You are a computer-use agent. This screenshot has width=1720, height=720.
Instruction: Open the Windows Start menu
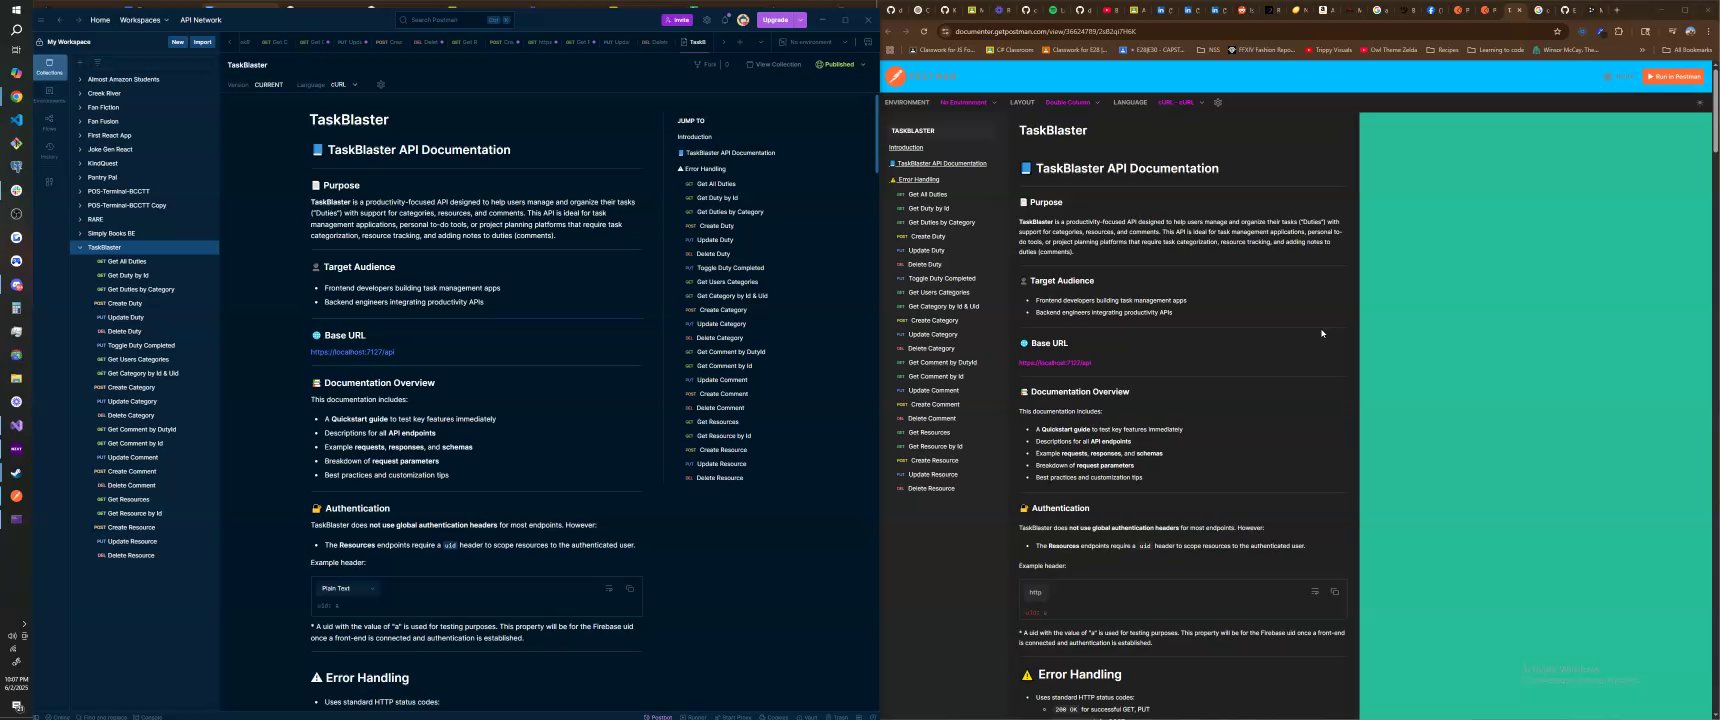click(x=16, y=10)
